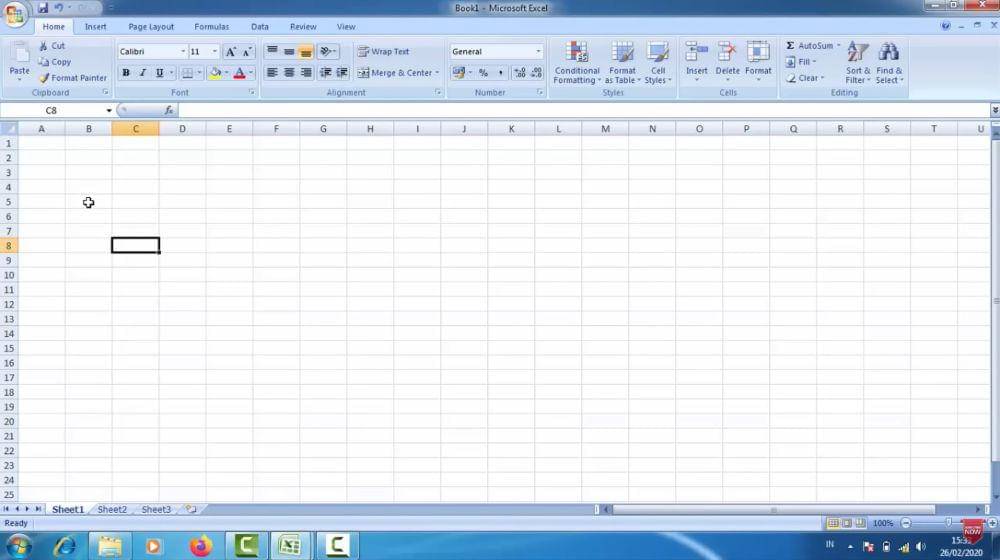The width and height of the screenshot is (1000, 560).
Task: Click the Format Painter icon
Action: click(44, 78)
